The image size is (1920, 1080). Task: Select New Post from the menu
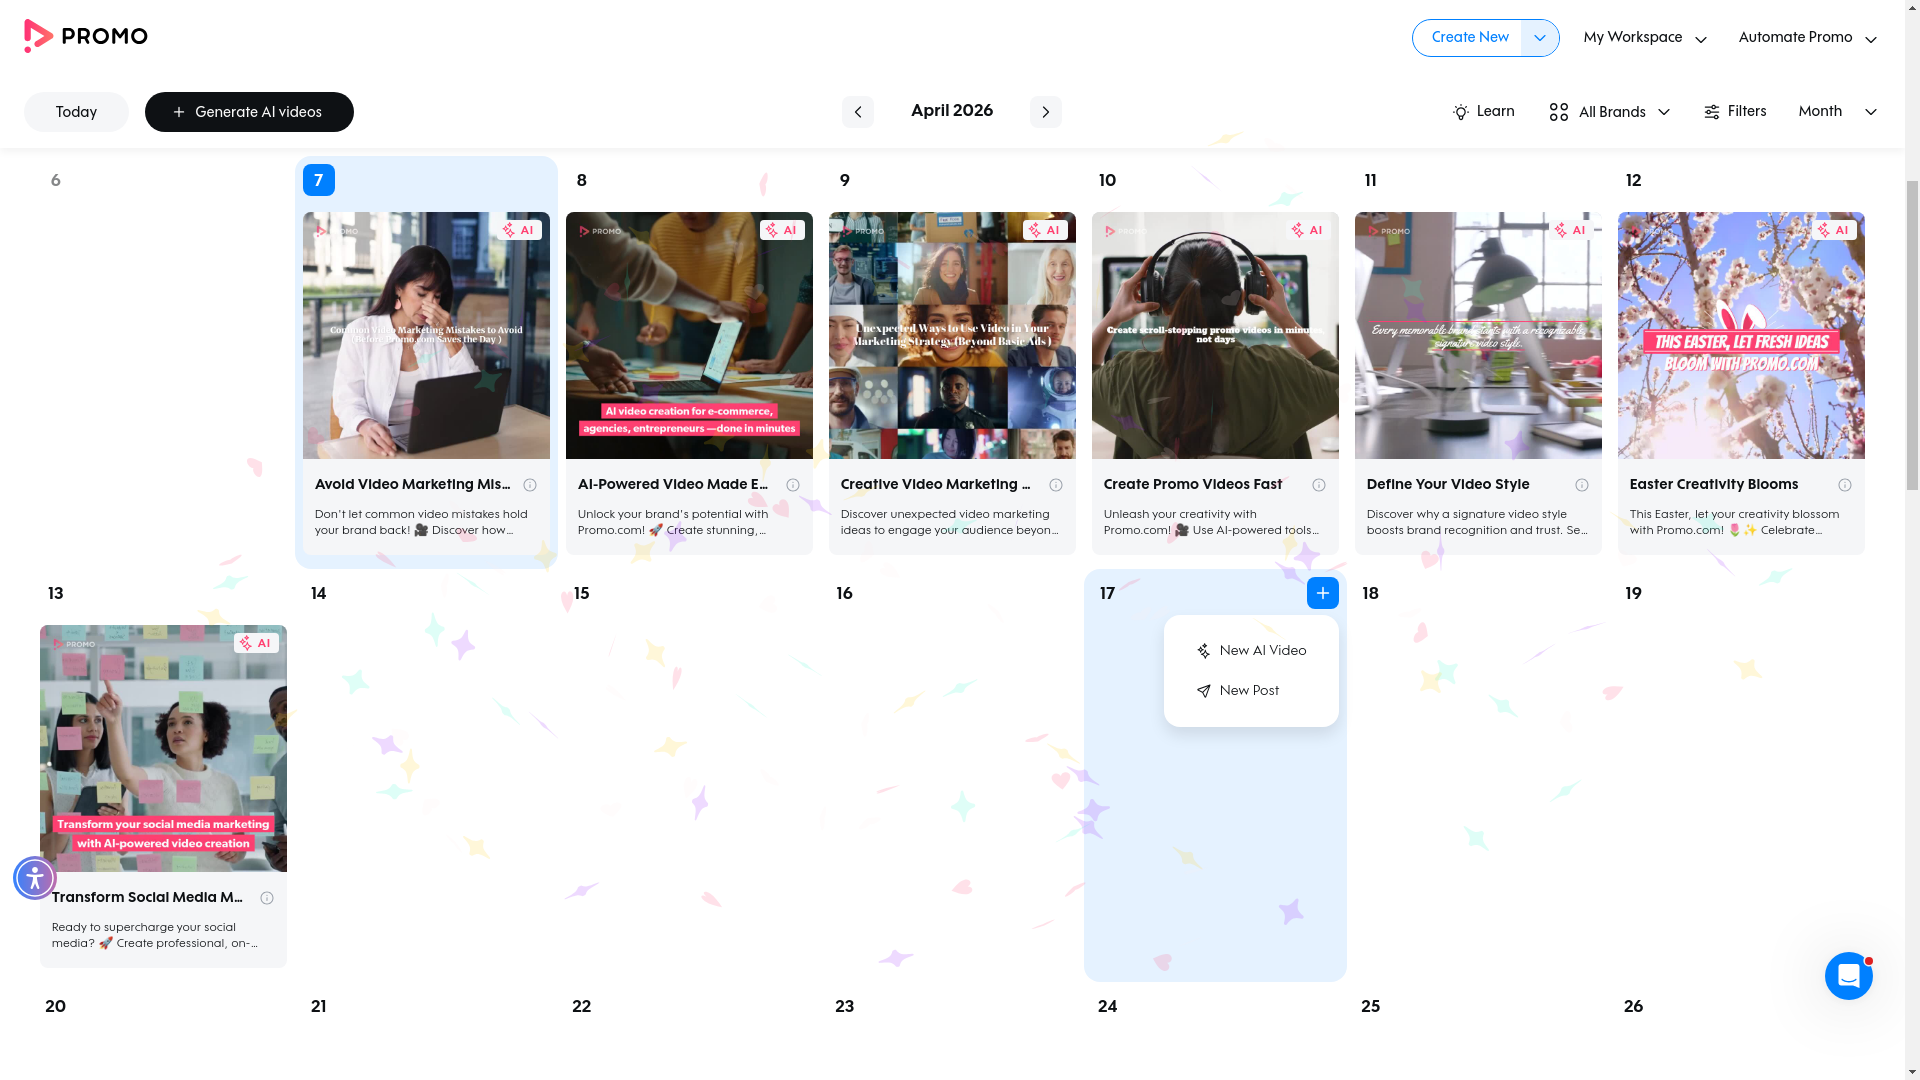pyautogui.click(x=1248, y=690)
